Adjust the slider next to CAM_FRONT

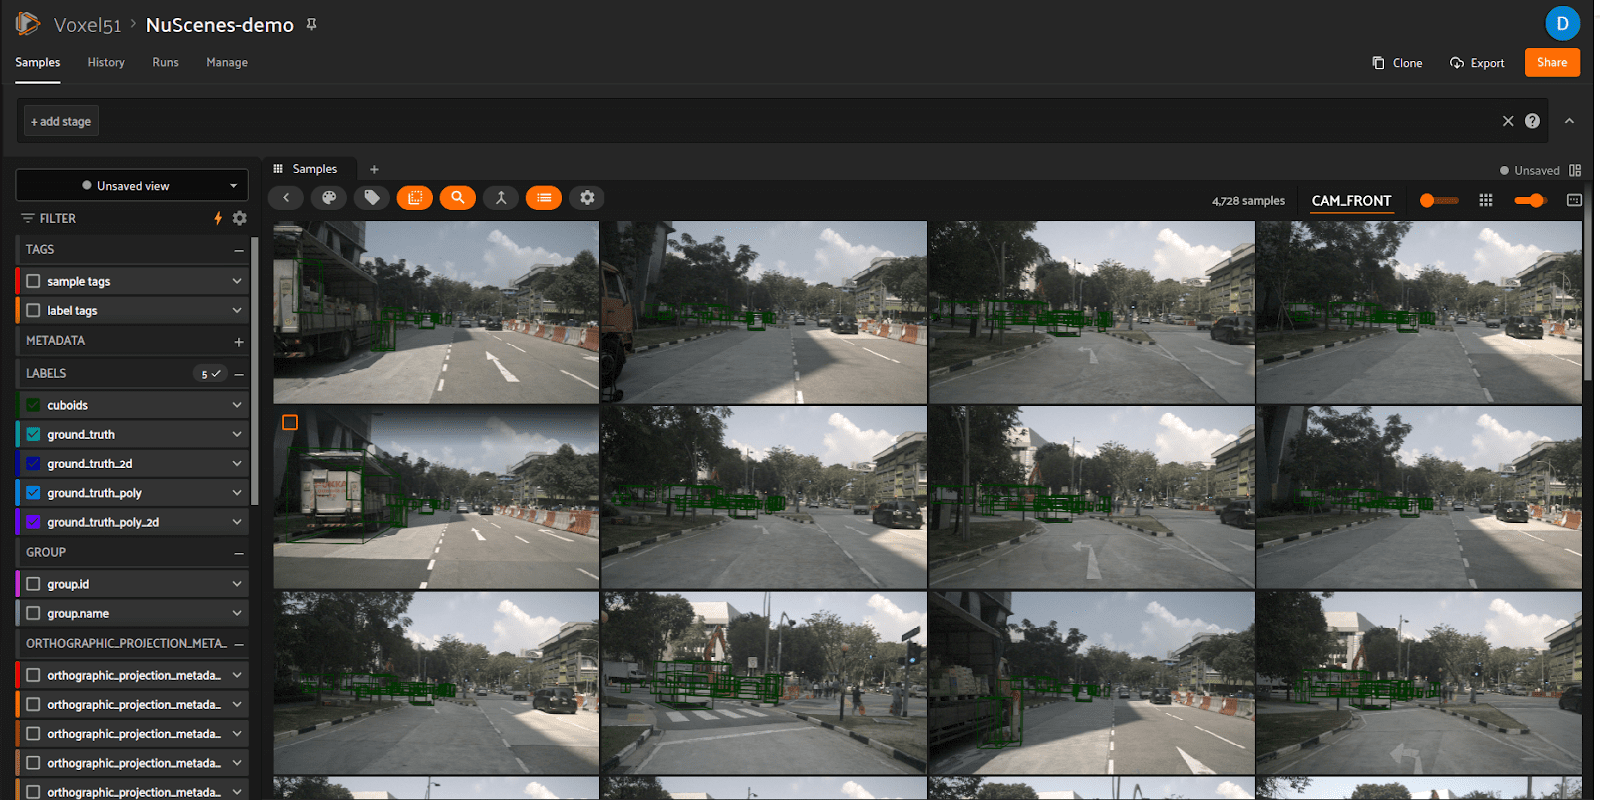[x=1438, y=200]
